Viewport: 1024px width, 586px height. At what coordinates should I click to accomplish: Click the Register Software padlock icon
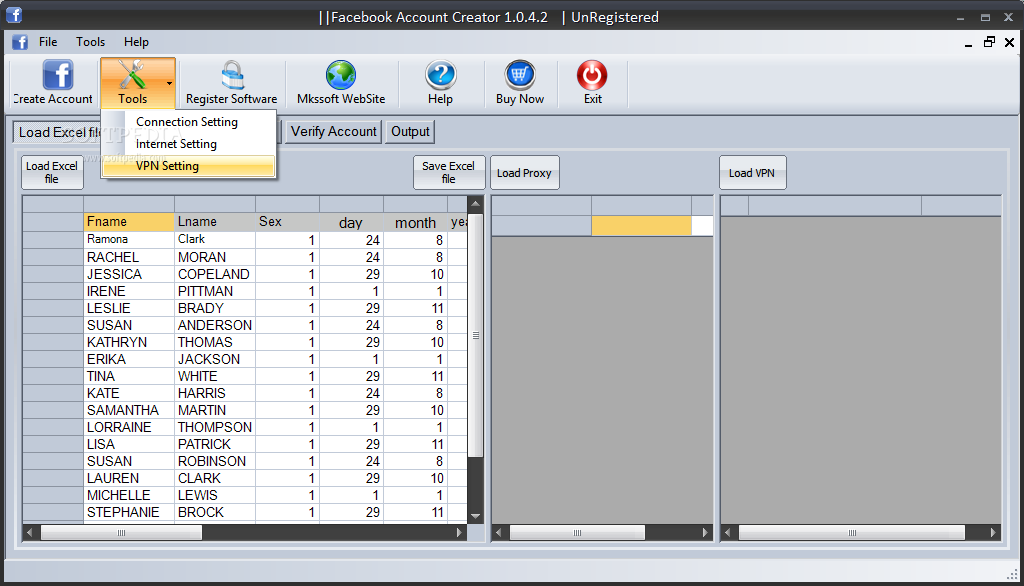tap(232, 75)
